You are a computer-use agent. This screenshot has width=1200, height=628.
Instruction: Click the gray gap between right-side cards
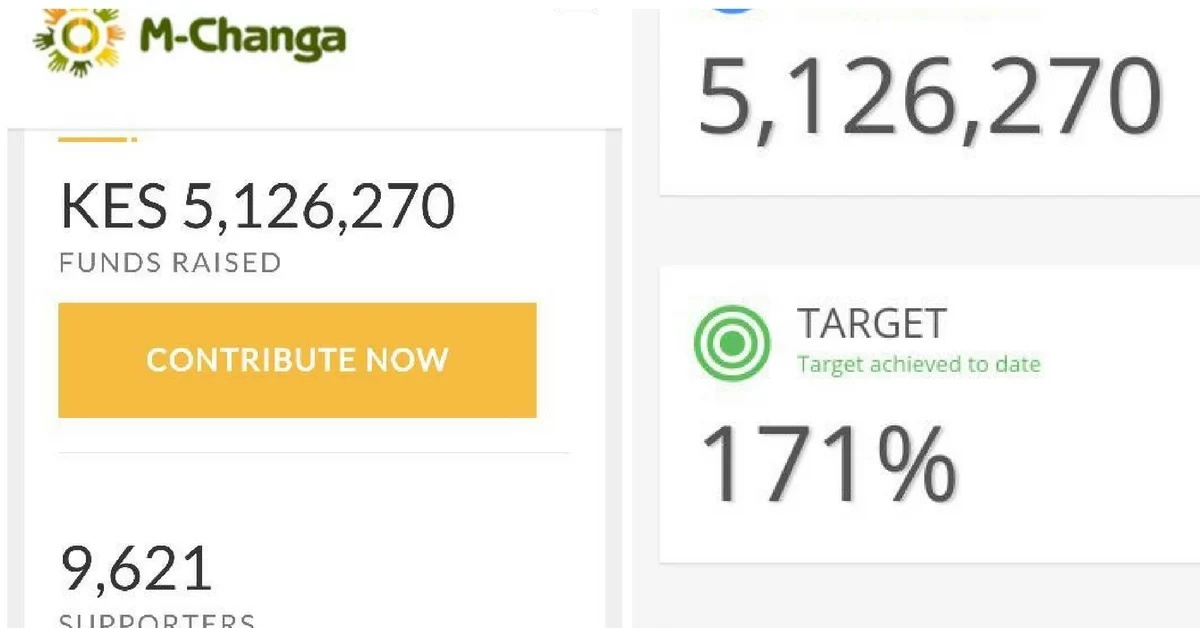point(930,231)
